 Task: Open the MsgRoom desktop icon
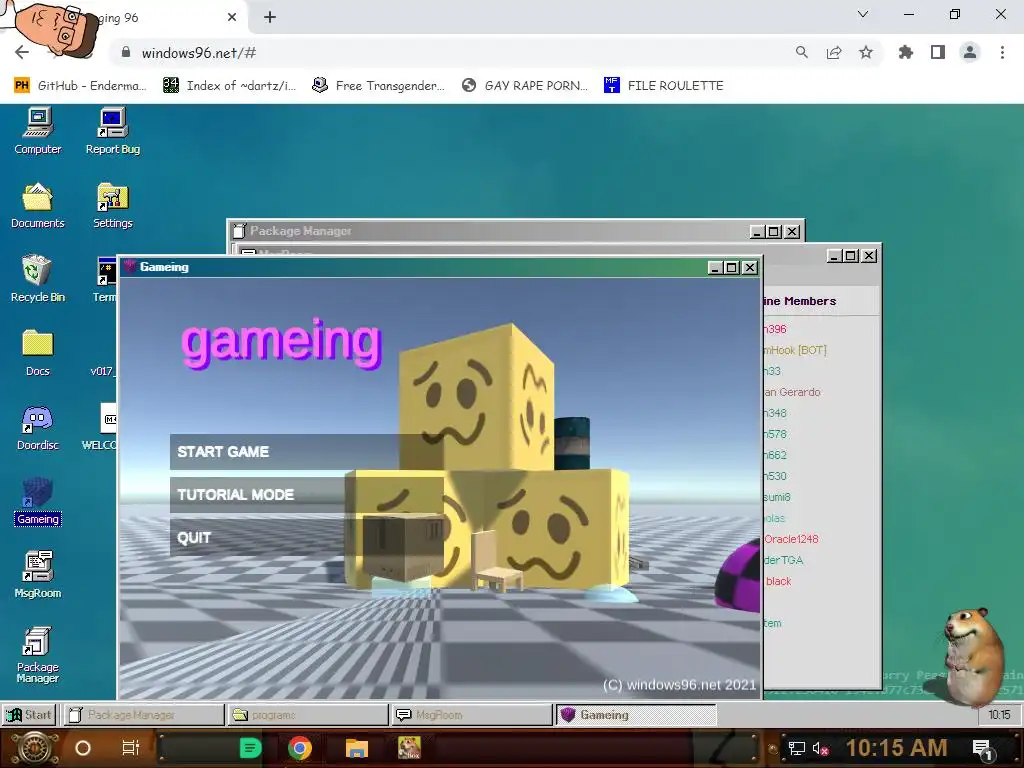38,575
